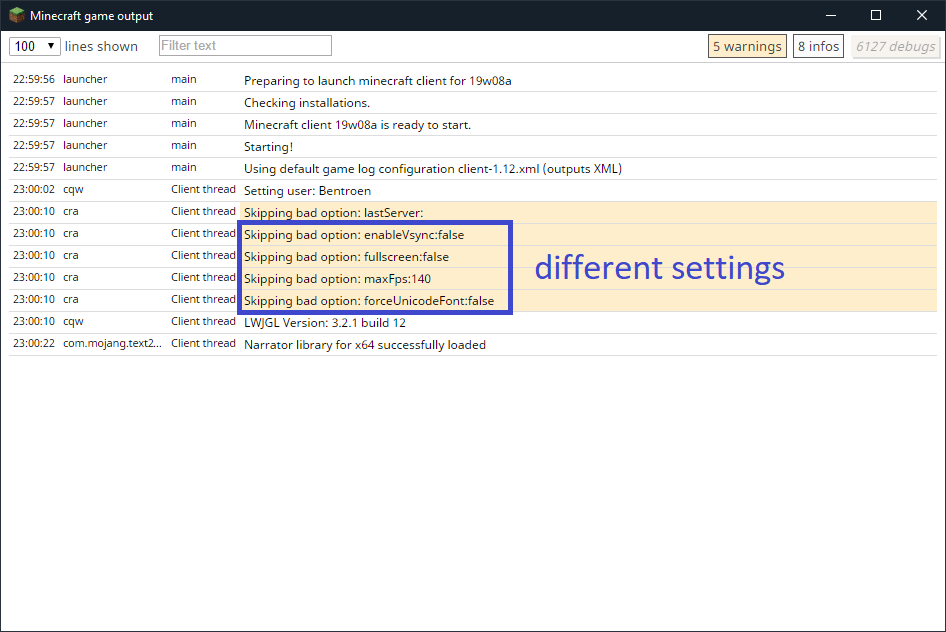Select the enableVsync:false warning row
The width and height of the screenshot is (946, 632).
(x=354, y=235)
